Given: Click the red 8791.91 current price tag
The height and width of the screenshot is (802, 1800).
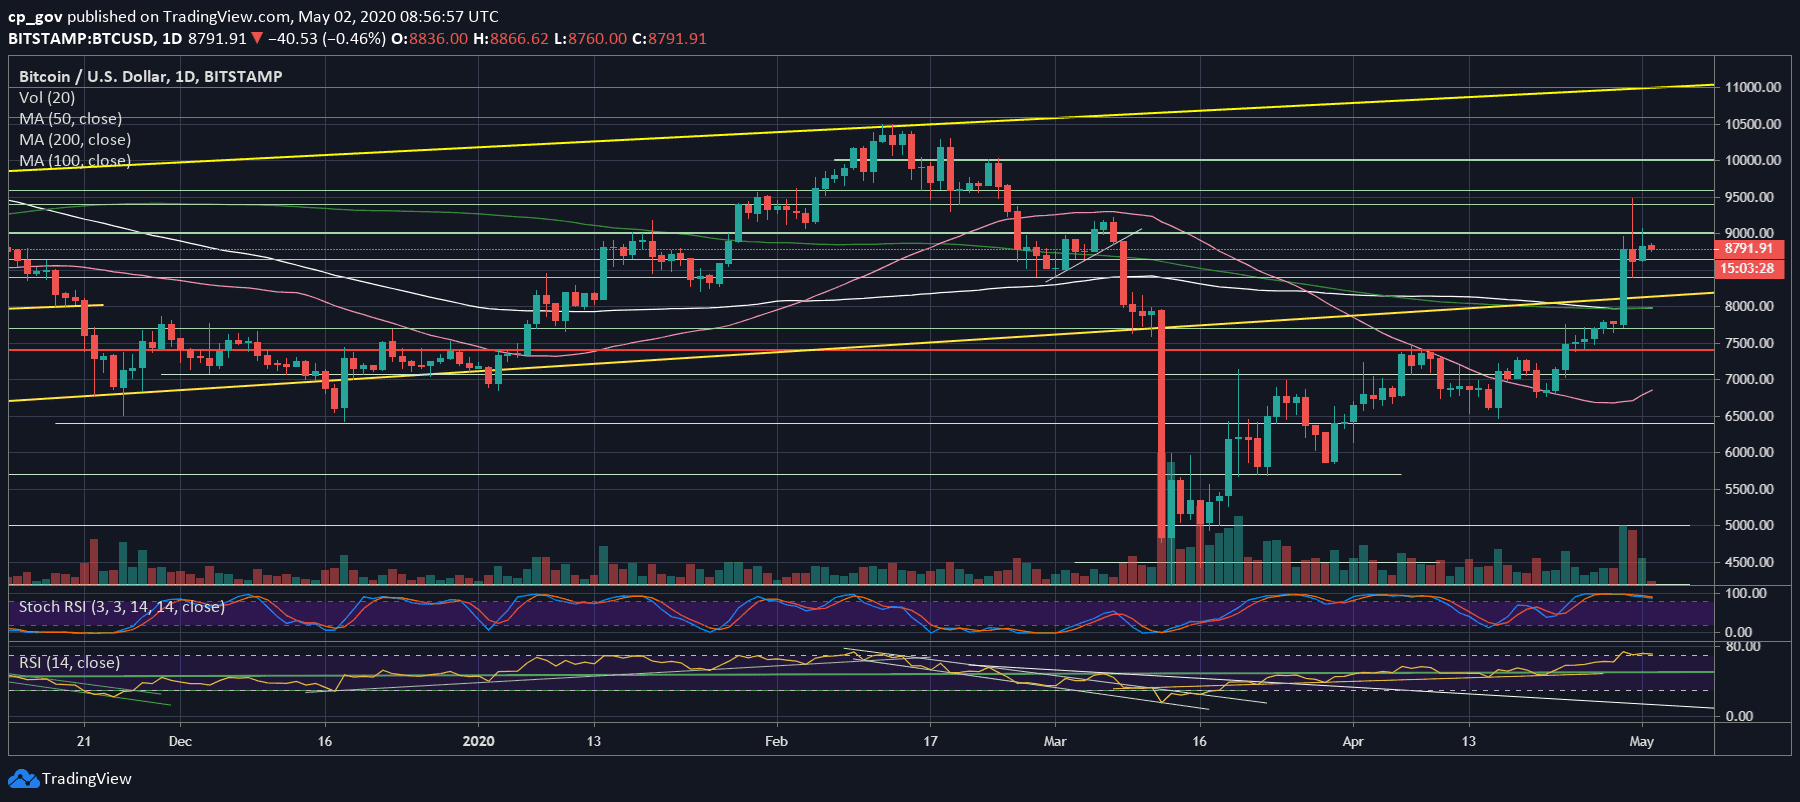Looking at the screenshot, I should click(1749, 248).
